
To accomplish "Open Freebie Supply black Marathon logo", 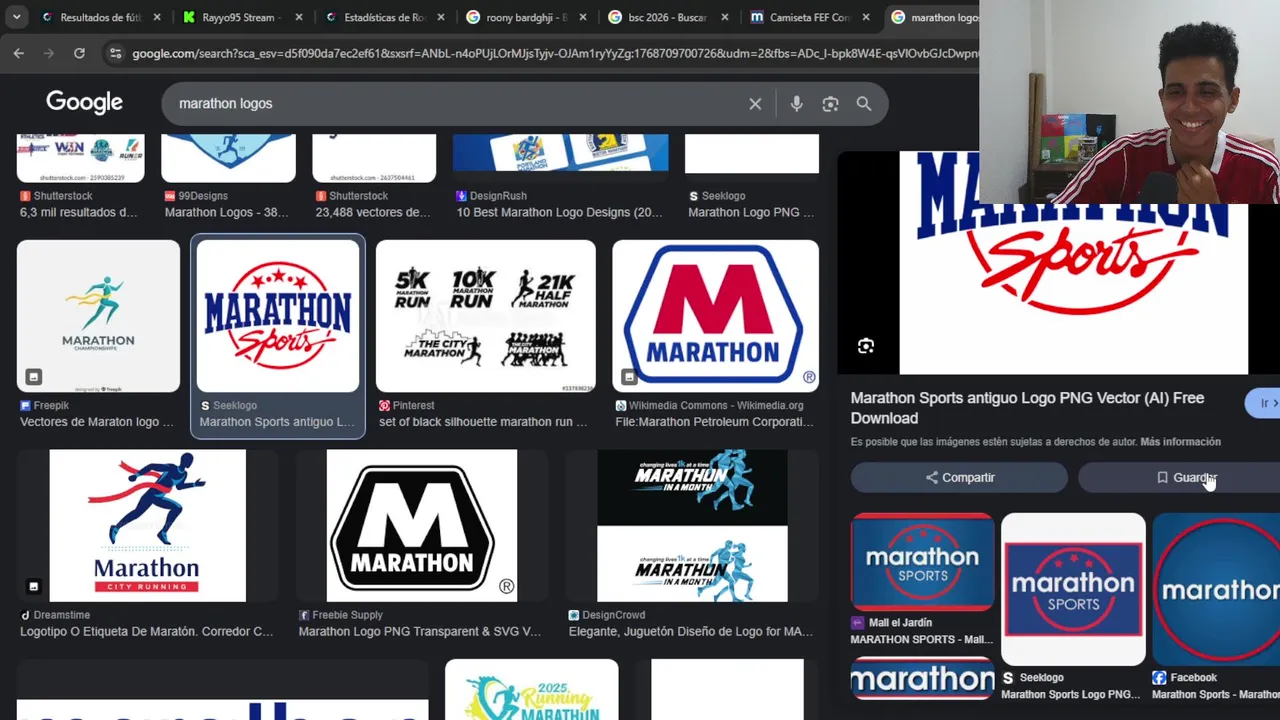I will click(x=421, y=526).
